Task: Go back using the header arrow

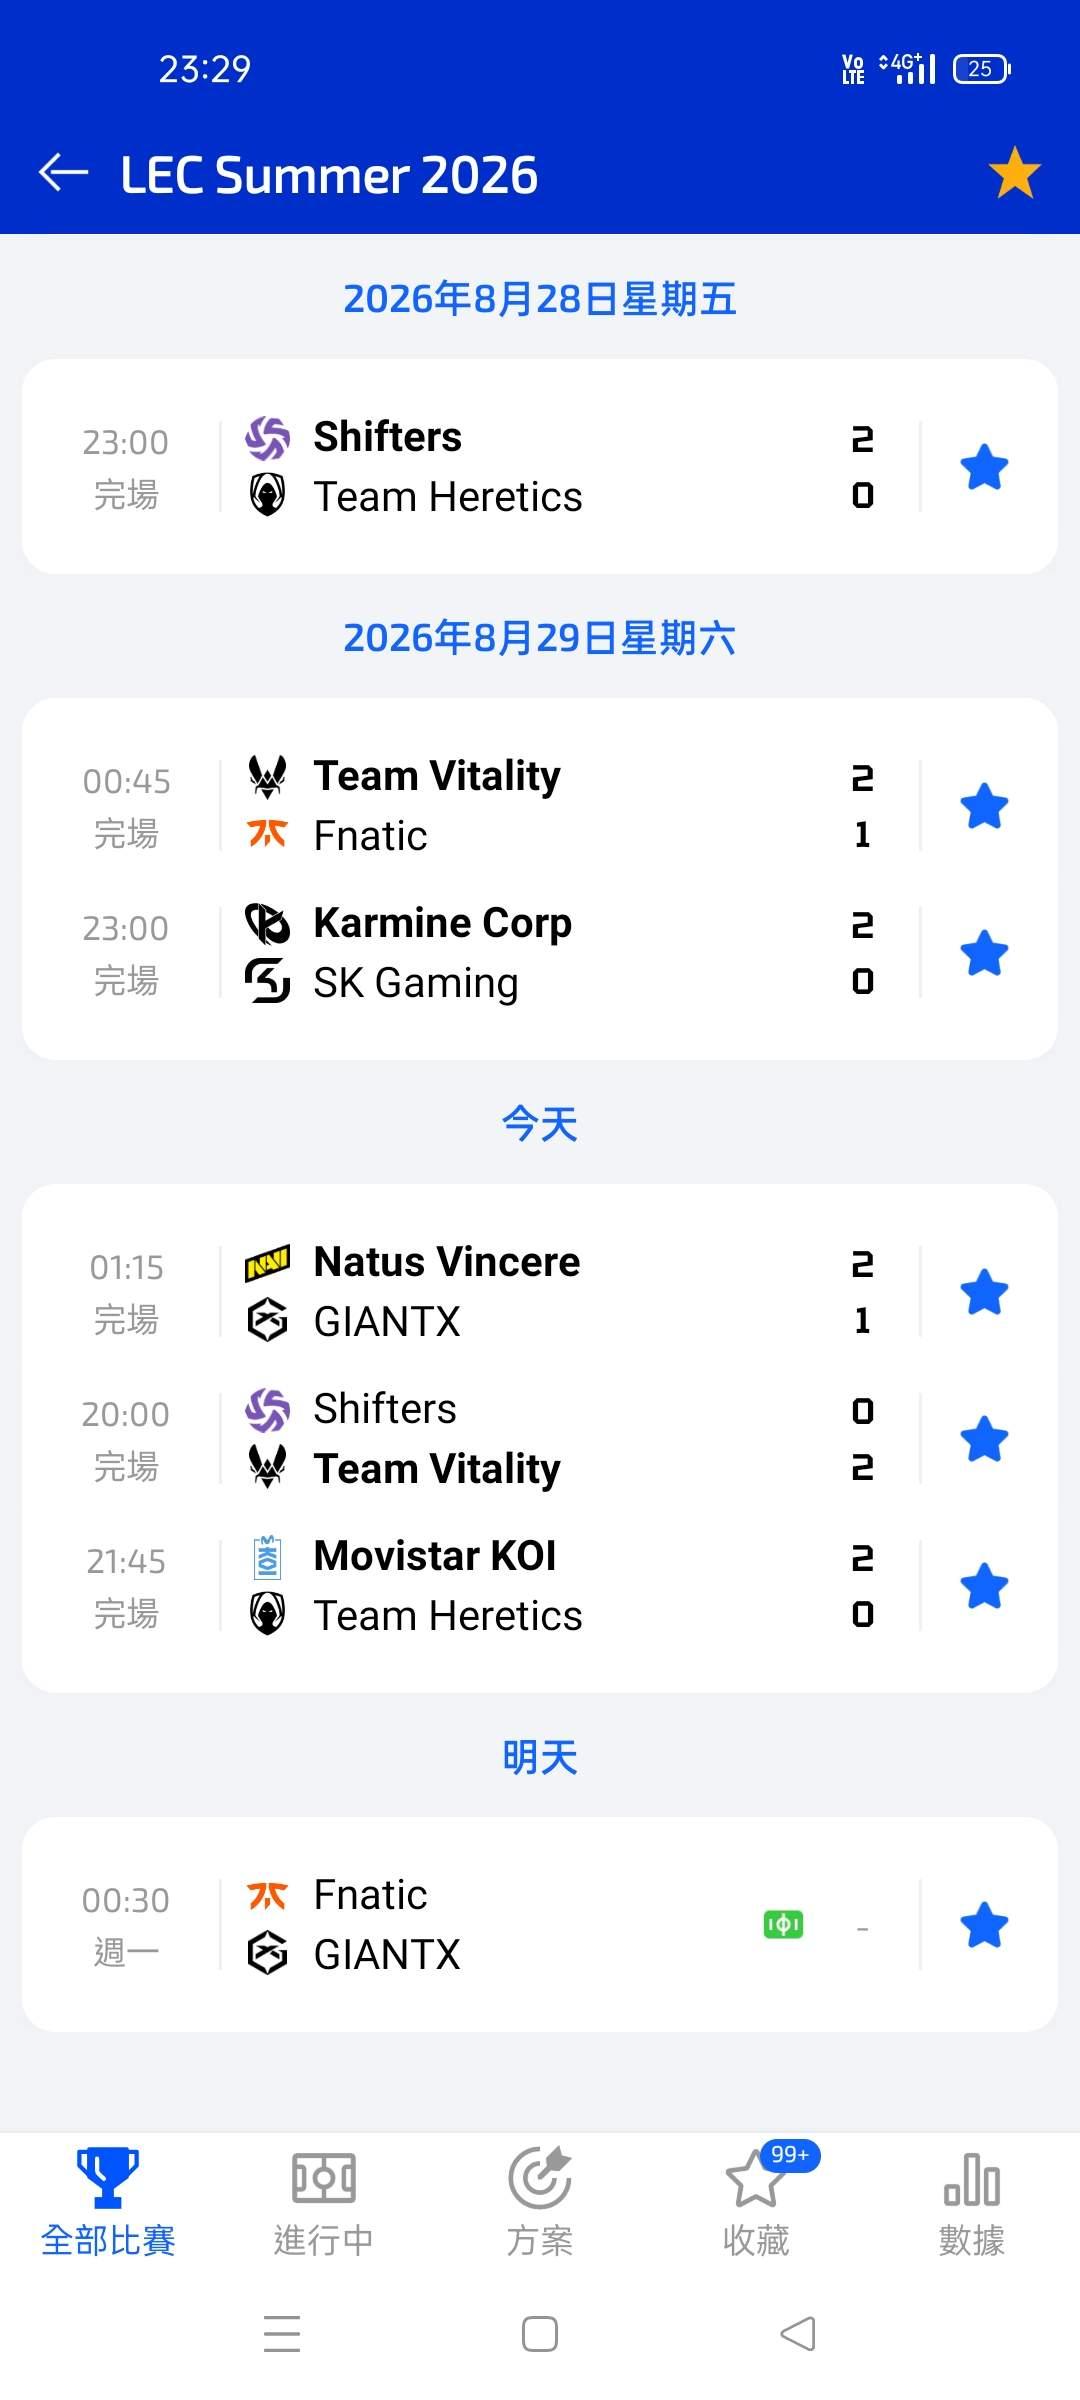Action: [63, 173]
